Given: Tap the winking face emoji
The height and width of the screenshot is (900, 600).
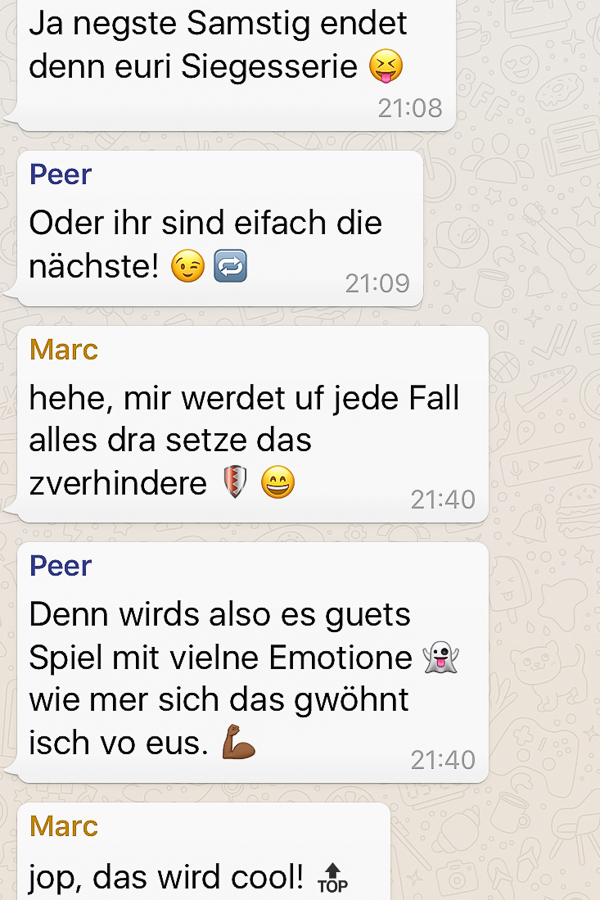Looking at the screenshot, I should click(188, 266).
